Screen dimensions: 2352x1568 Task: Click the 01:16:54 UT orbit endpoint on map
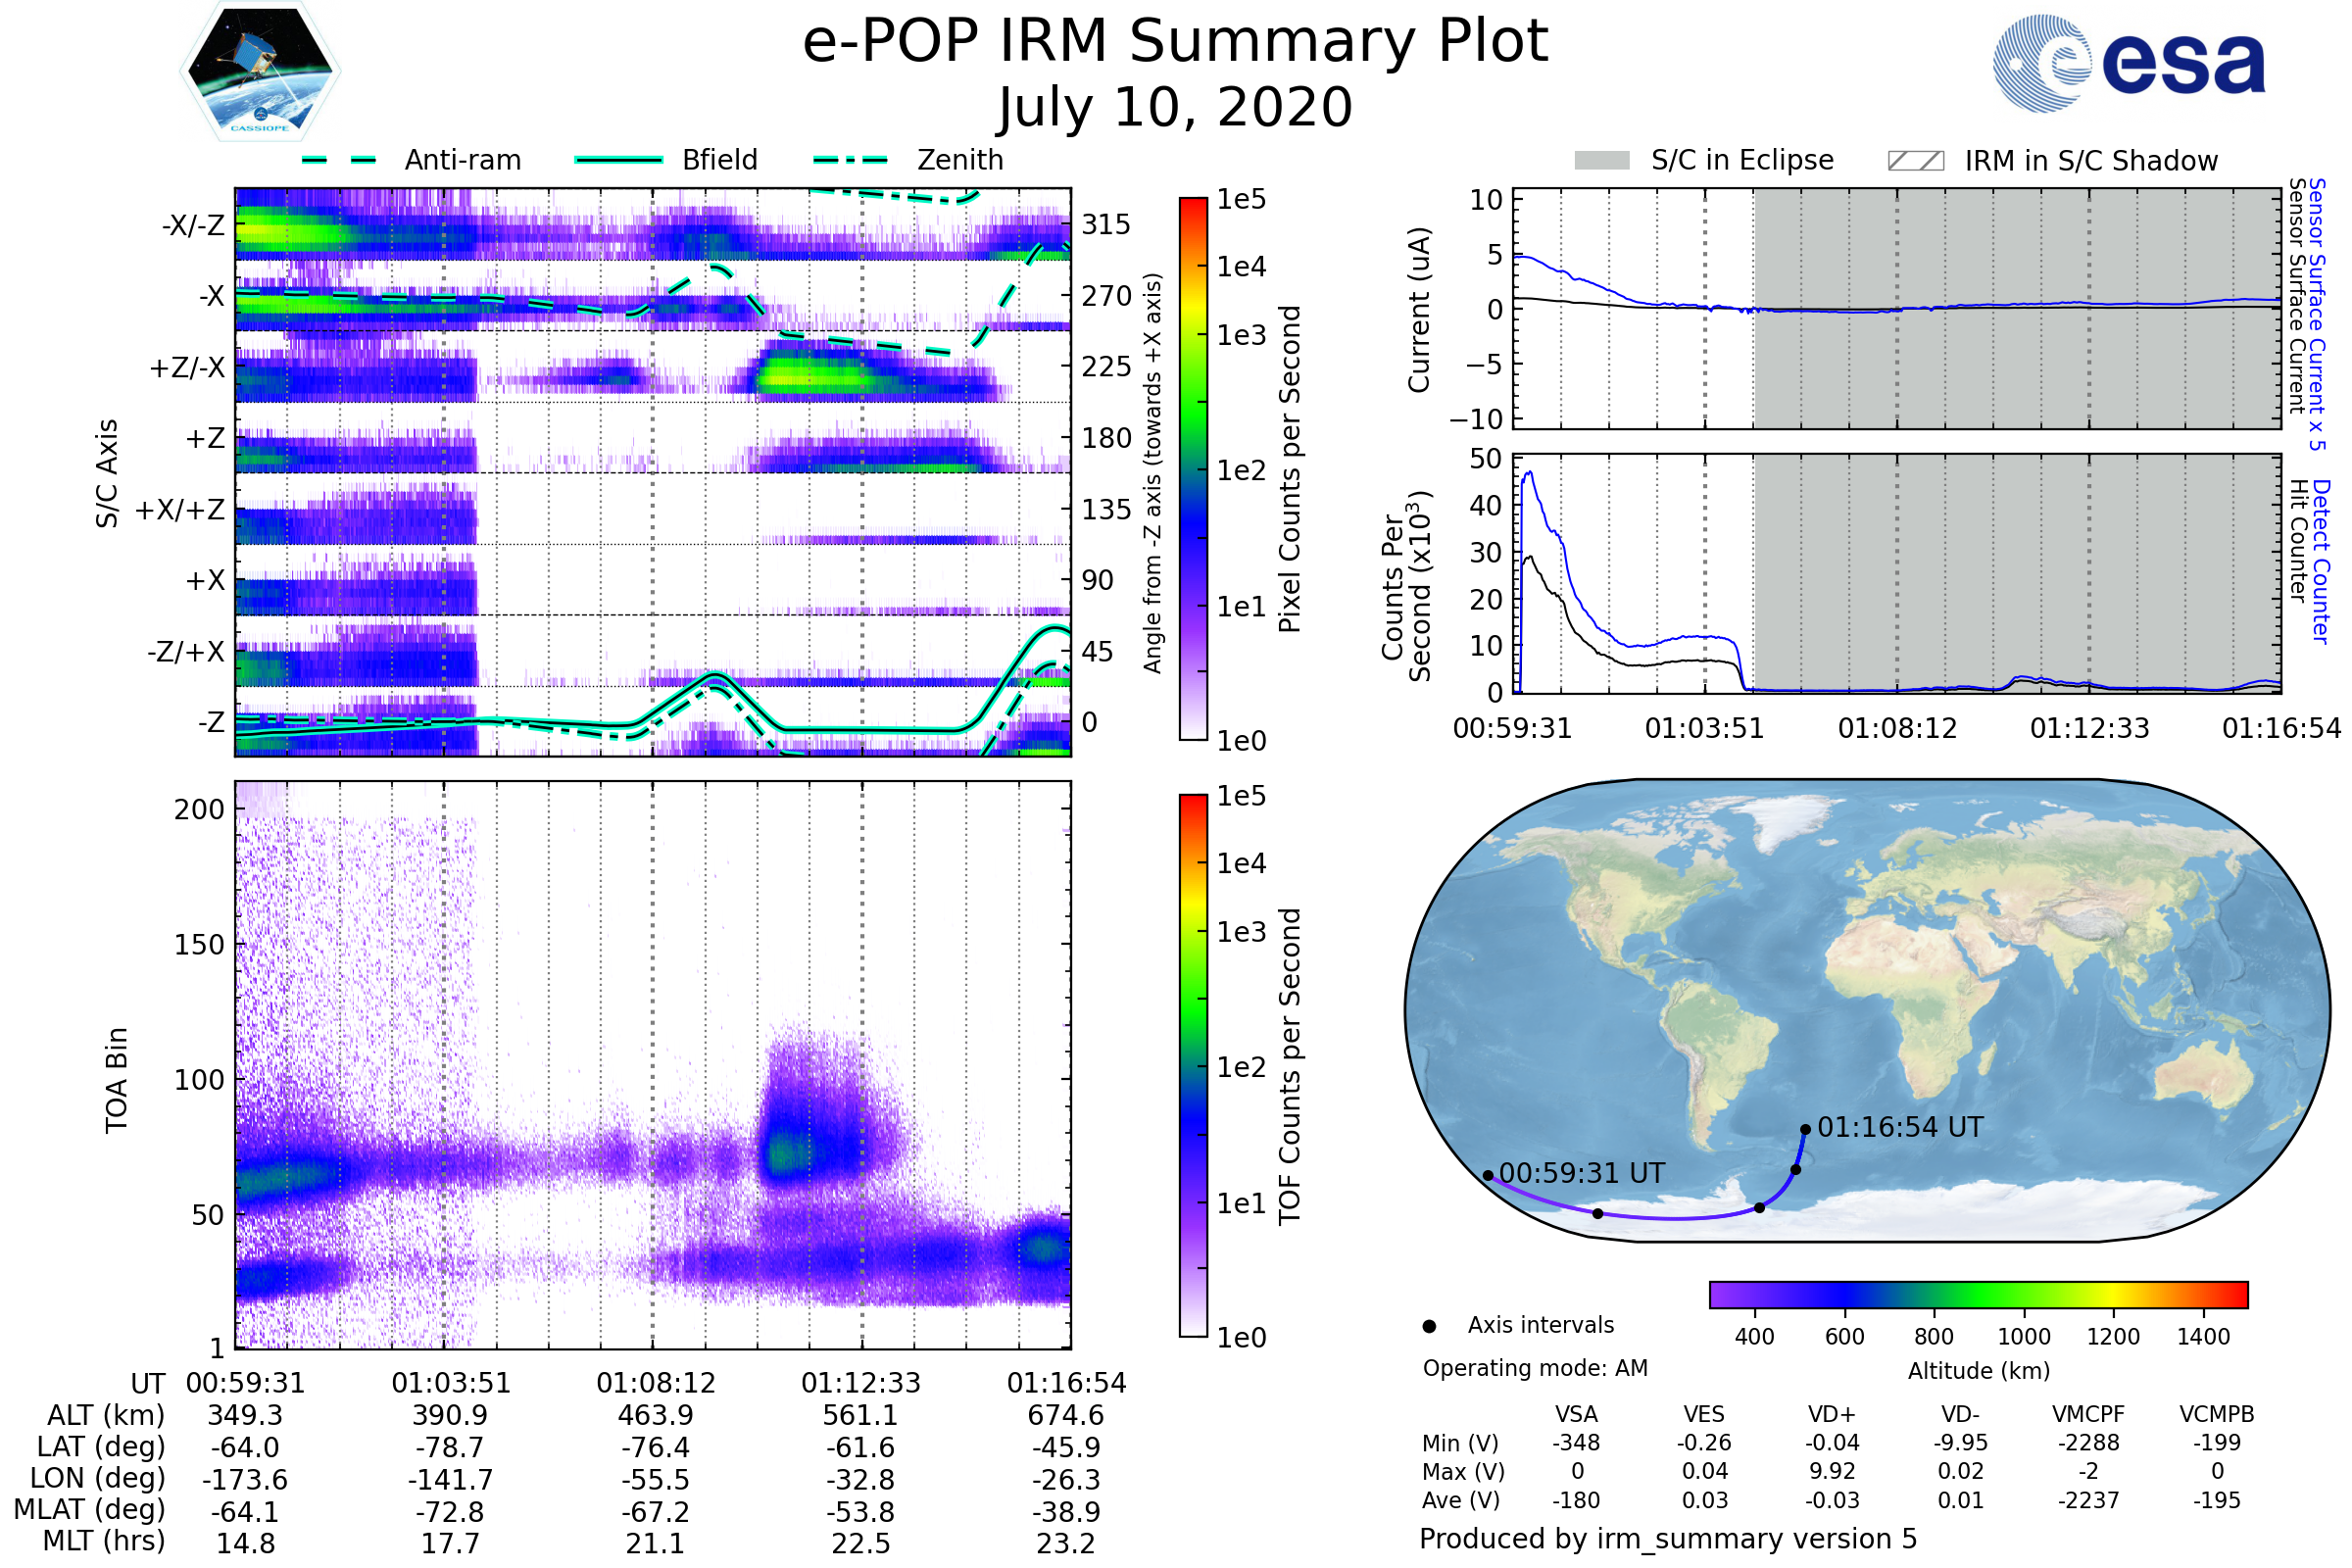click(x=1805, y=1130)
